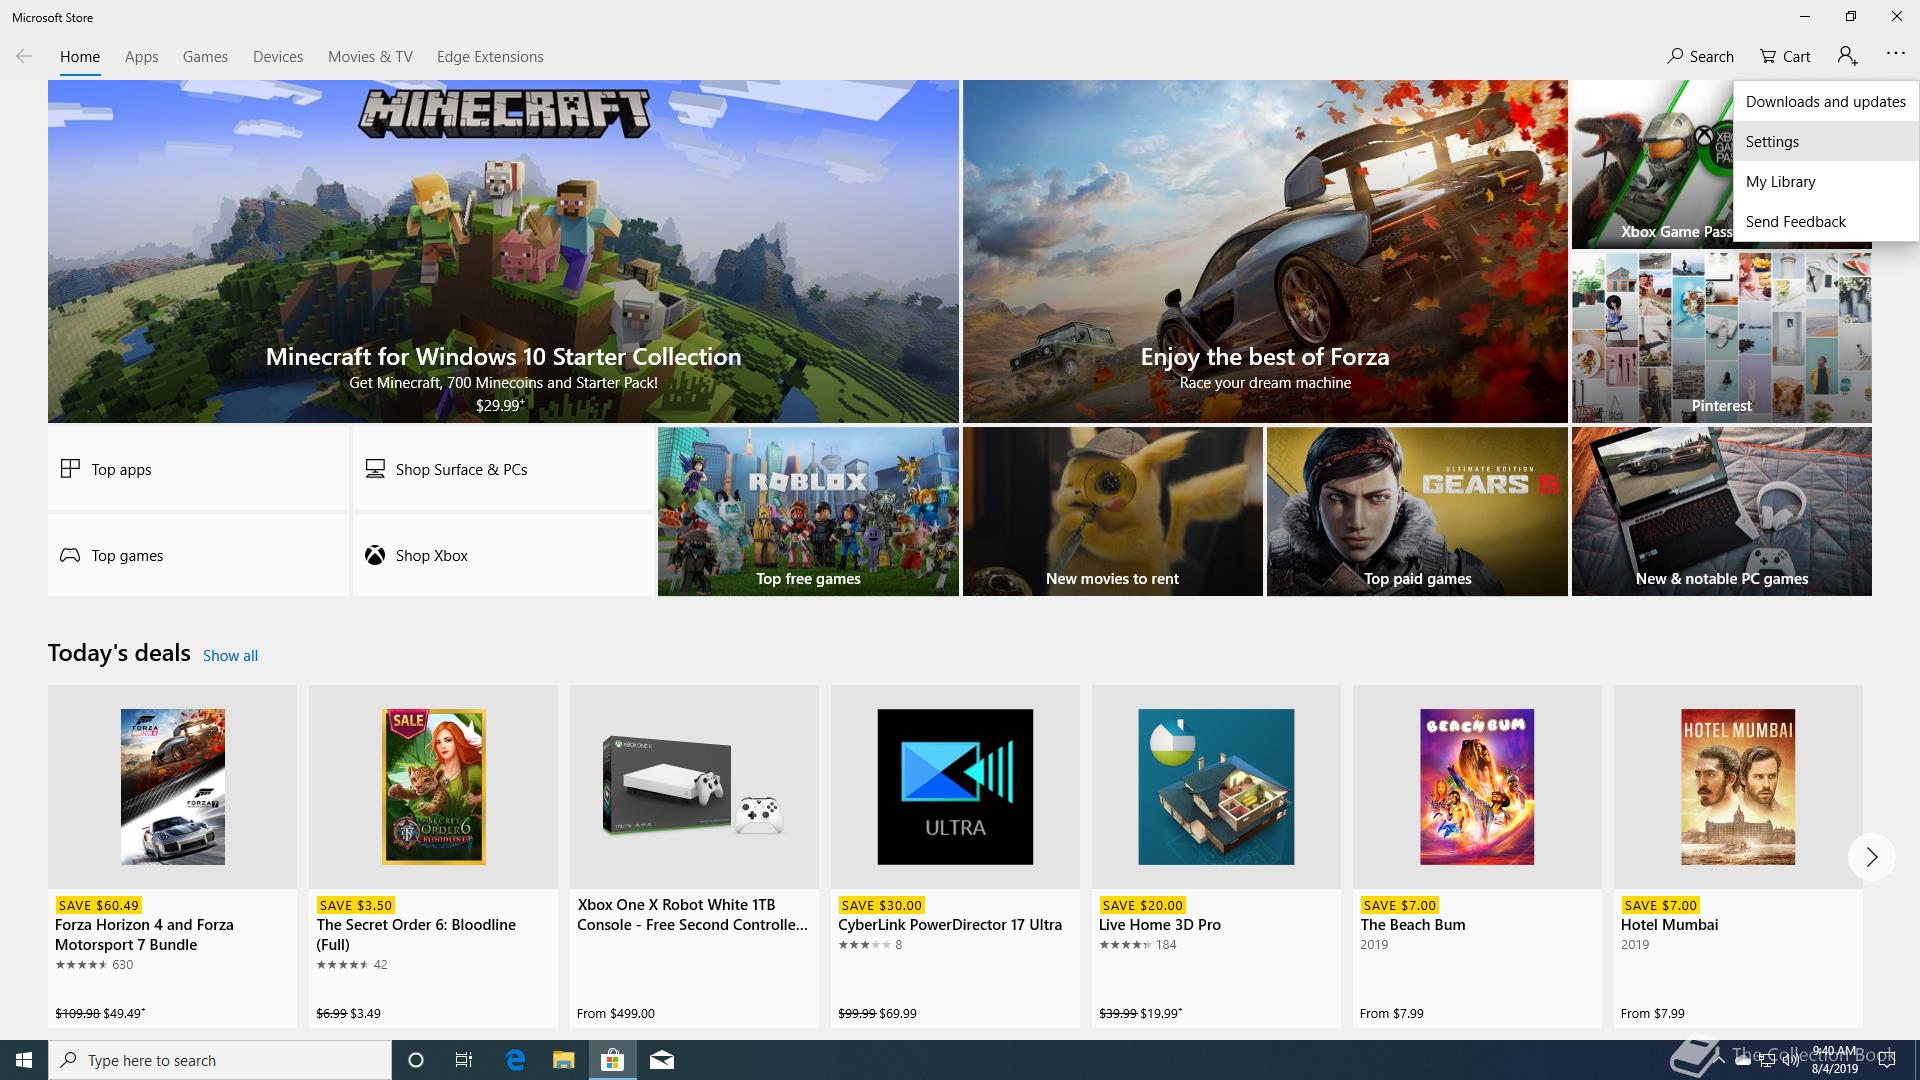Click the Top games controller icon
The height and width of the screenshot is (1080, 1920).
[x=70, y=555]
